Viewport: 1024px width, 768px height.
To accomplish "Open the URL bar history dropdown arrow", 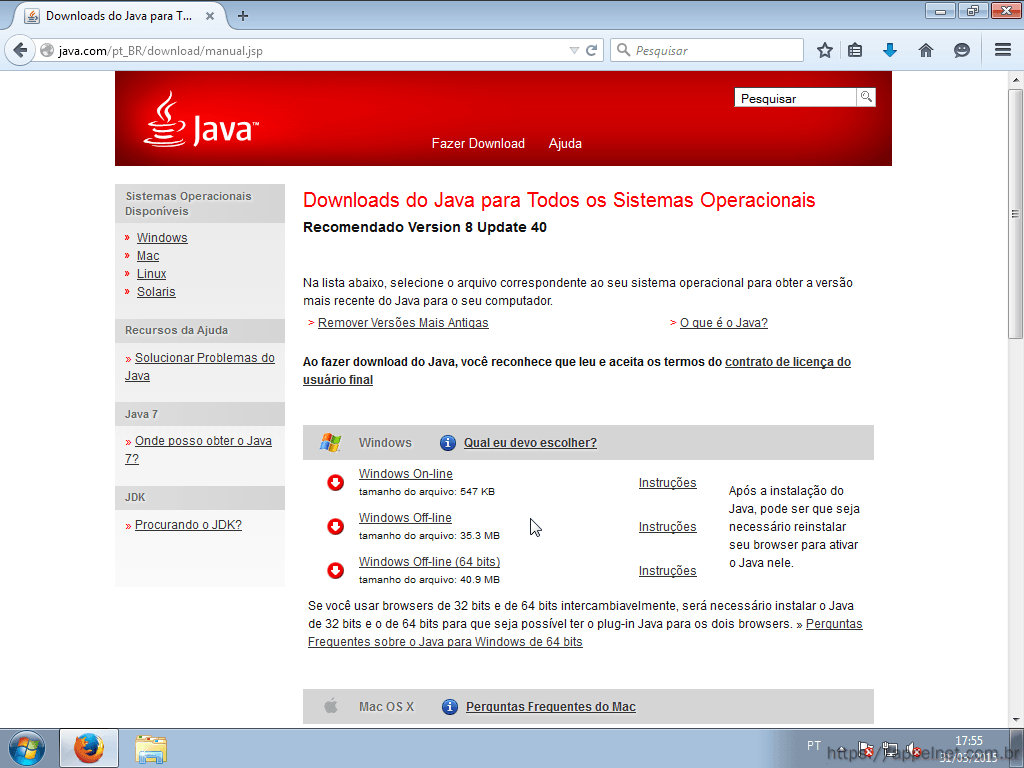I will (x=574, y=50).
